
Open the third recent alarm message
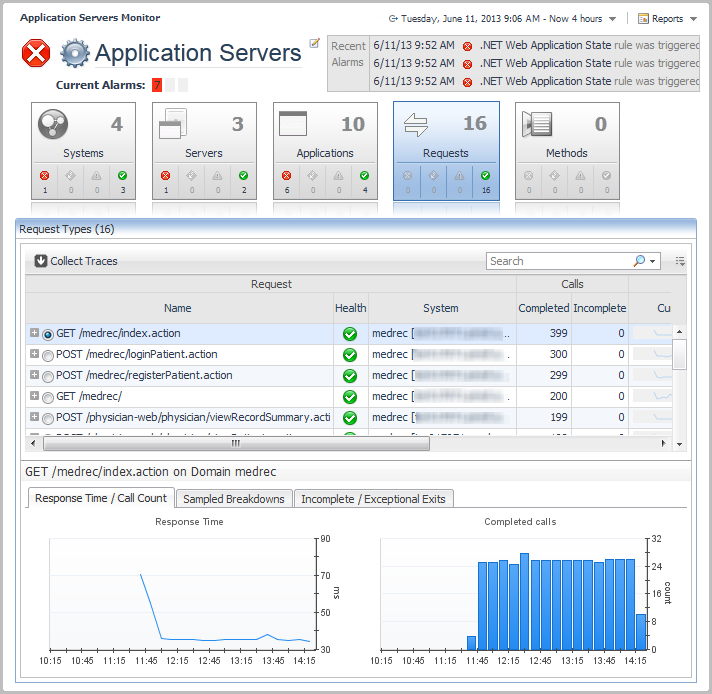click(589, 81)
